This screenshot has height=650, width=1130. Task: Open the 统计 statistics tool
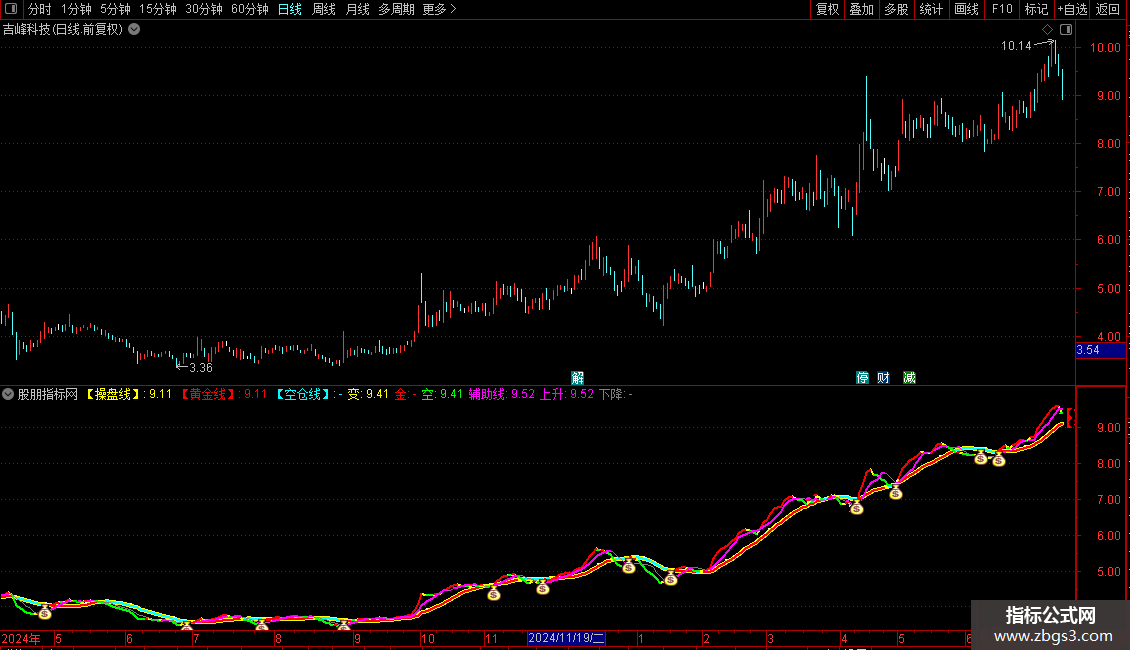pyautogui.click(x=931, y=9)
